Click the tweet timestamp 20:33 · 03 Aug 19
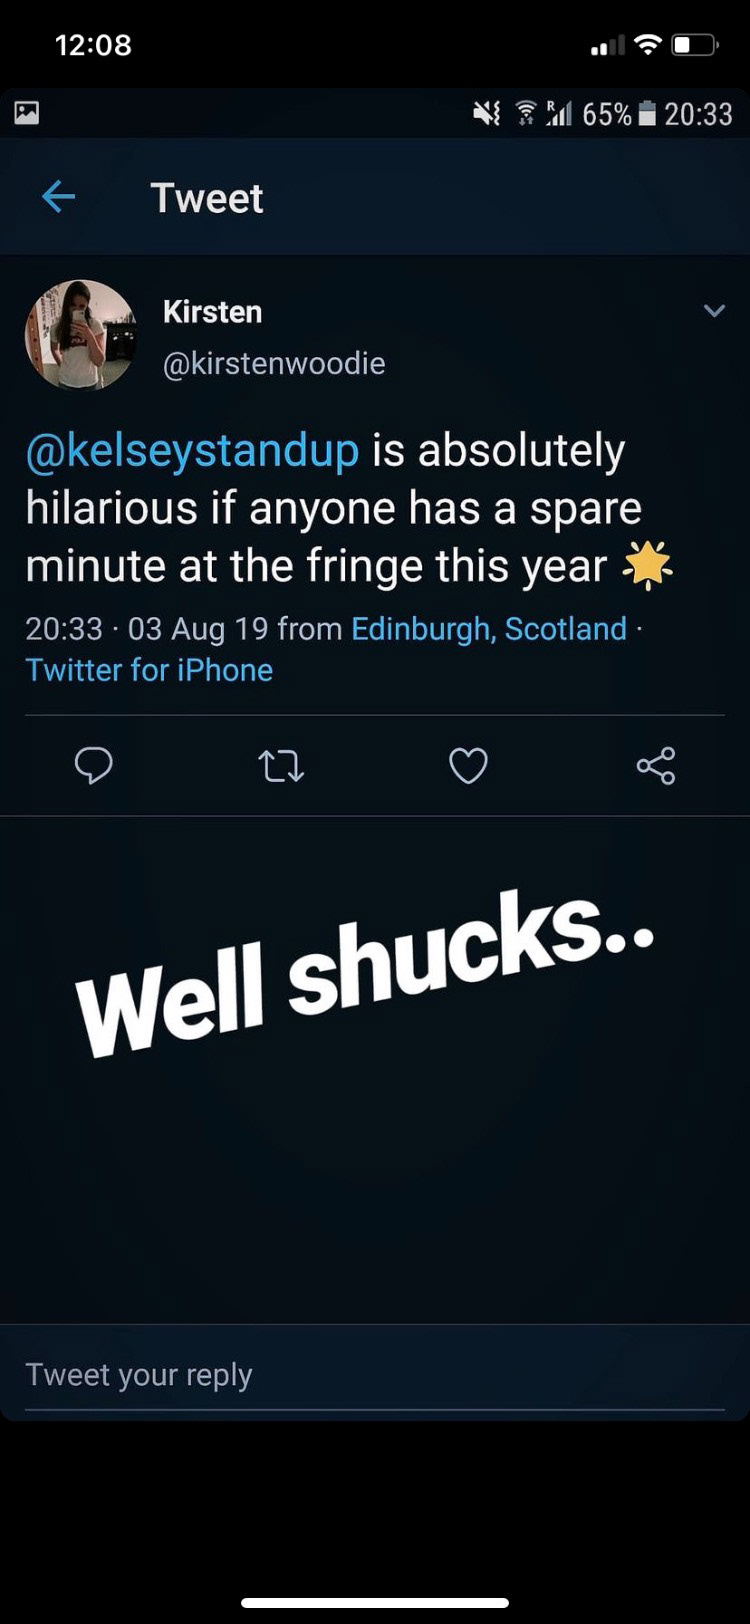The width and height of the screenshot is (750, 1624). pos(146,629)
